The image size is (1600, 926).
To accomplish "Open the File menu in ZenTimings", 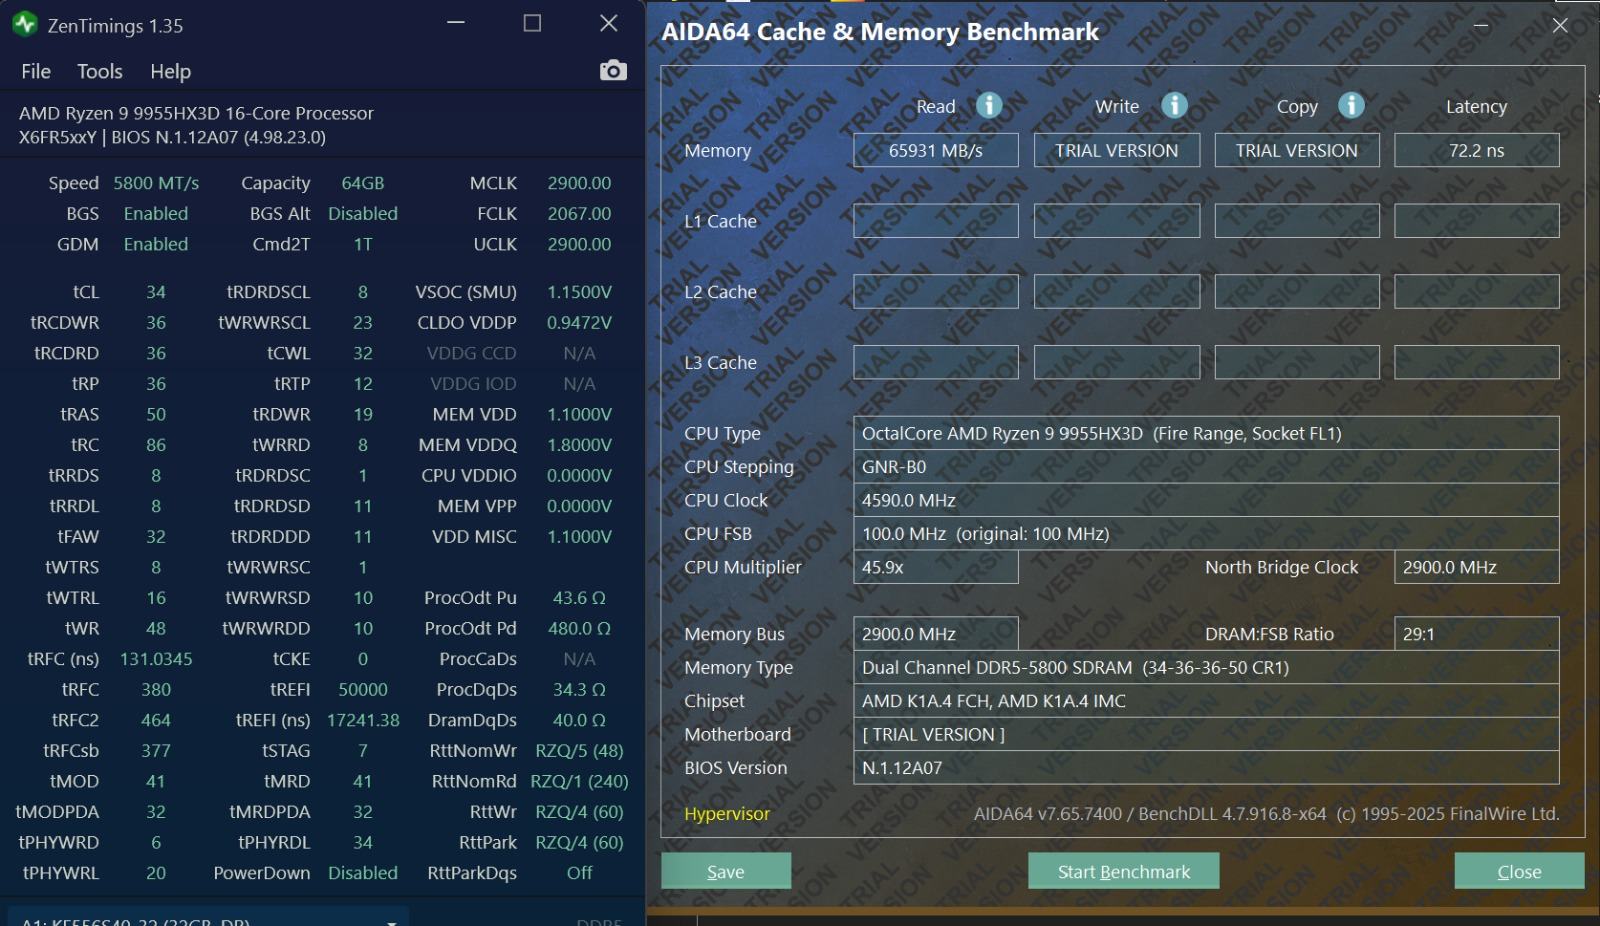I will point(36,71).
